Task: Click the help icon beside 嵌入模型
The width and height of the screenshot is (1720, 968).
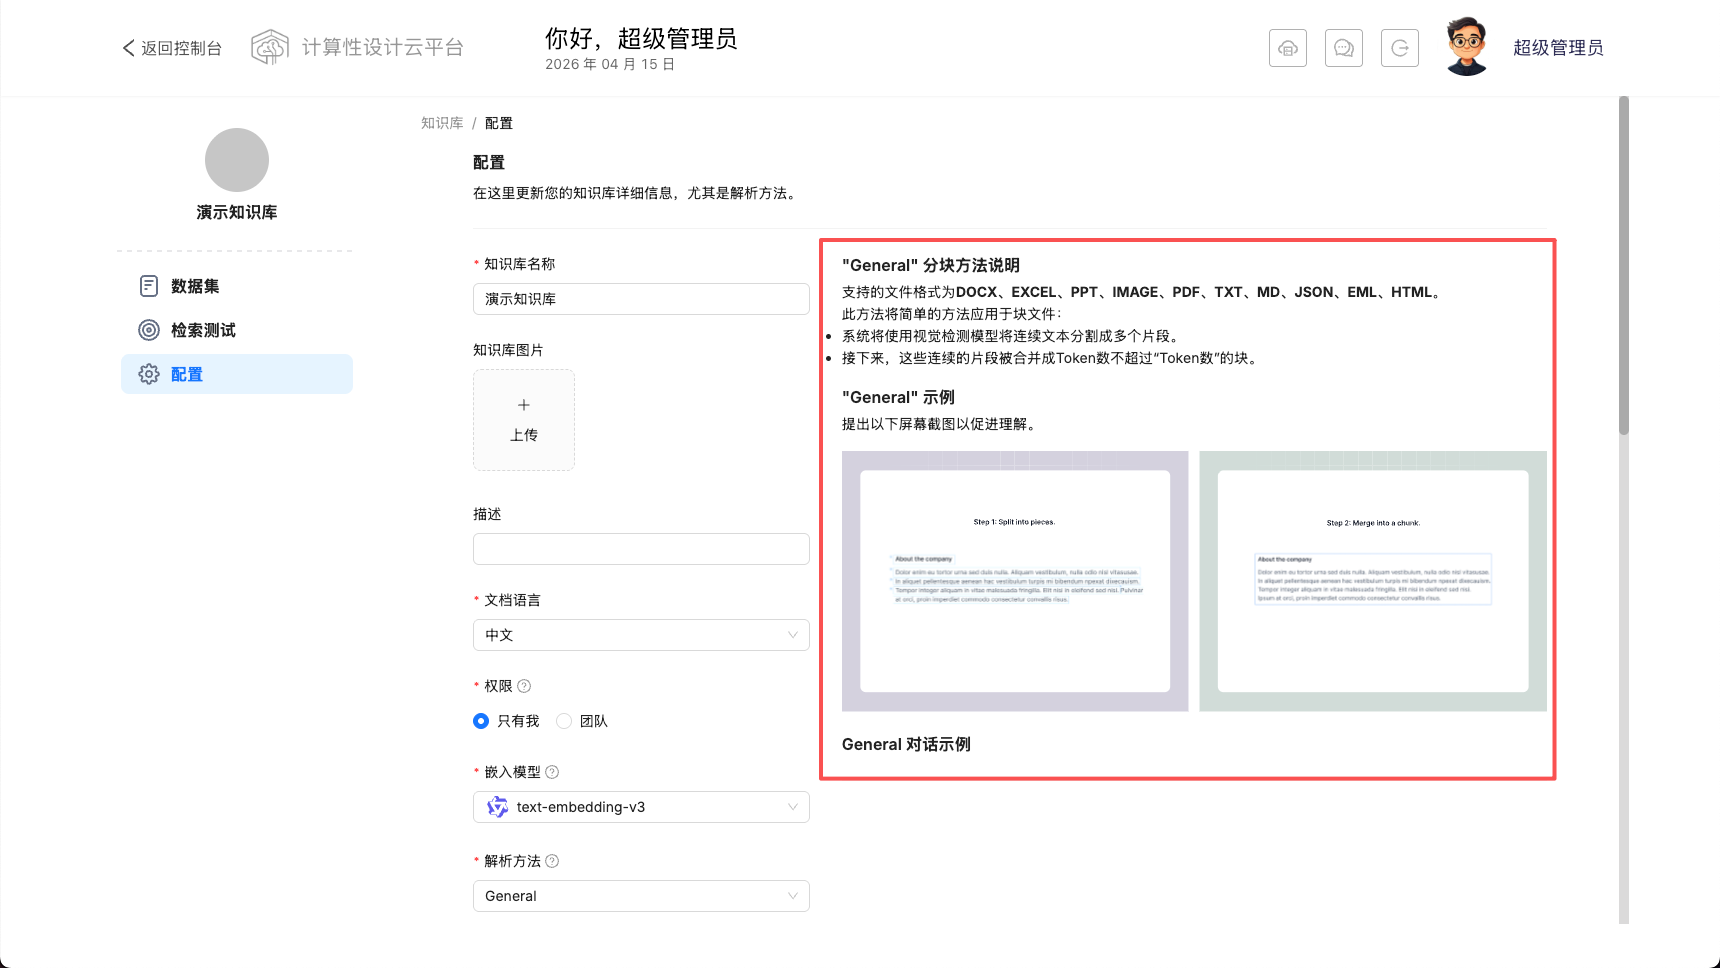Action: [552, 772]
